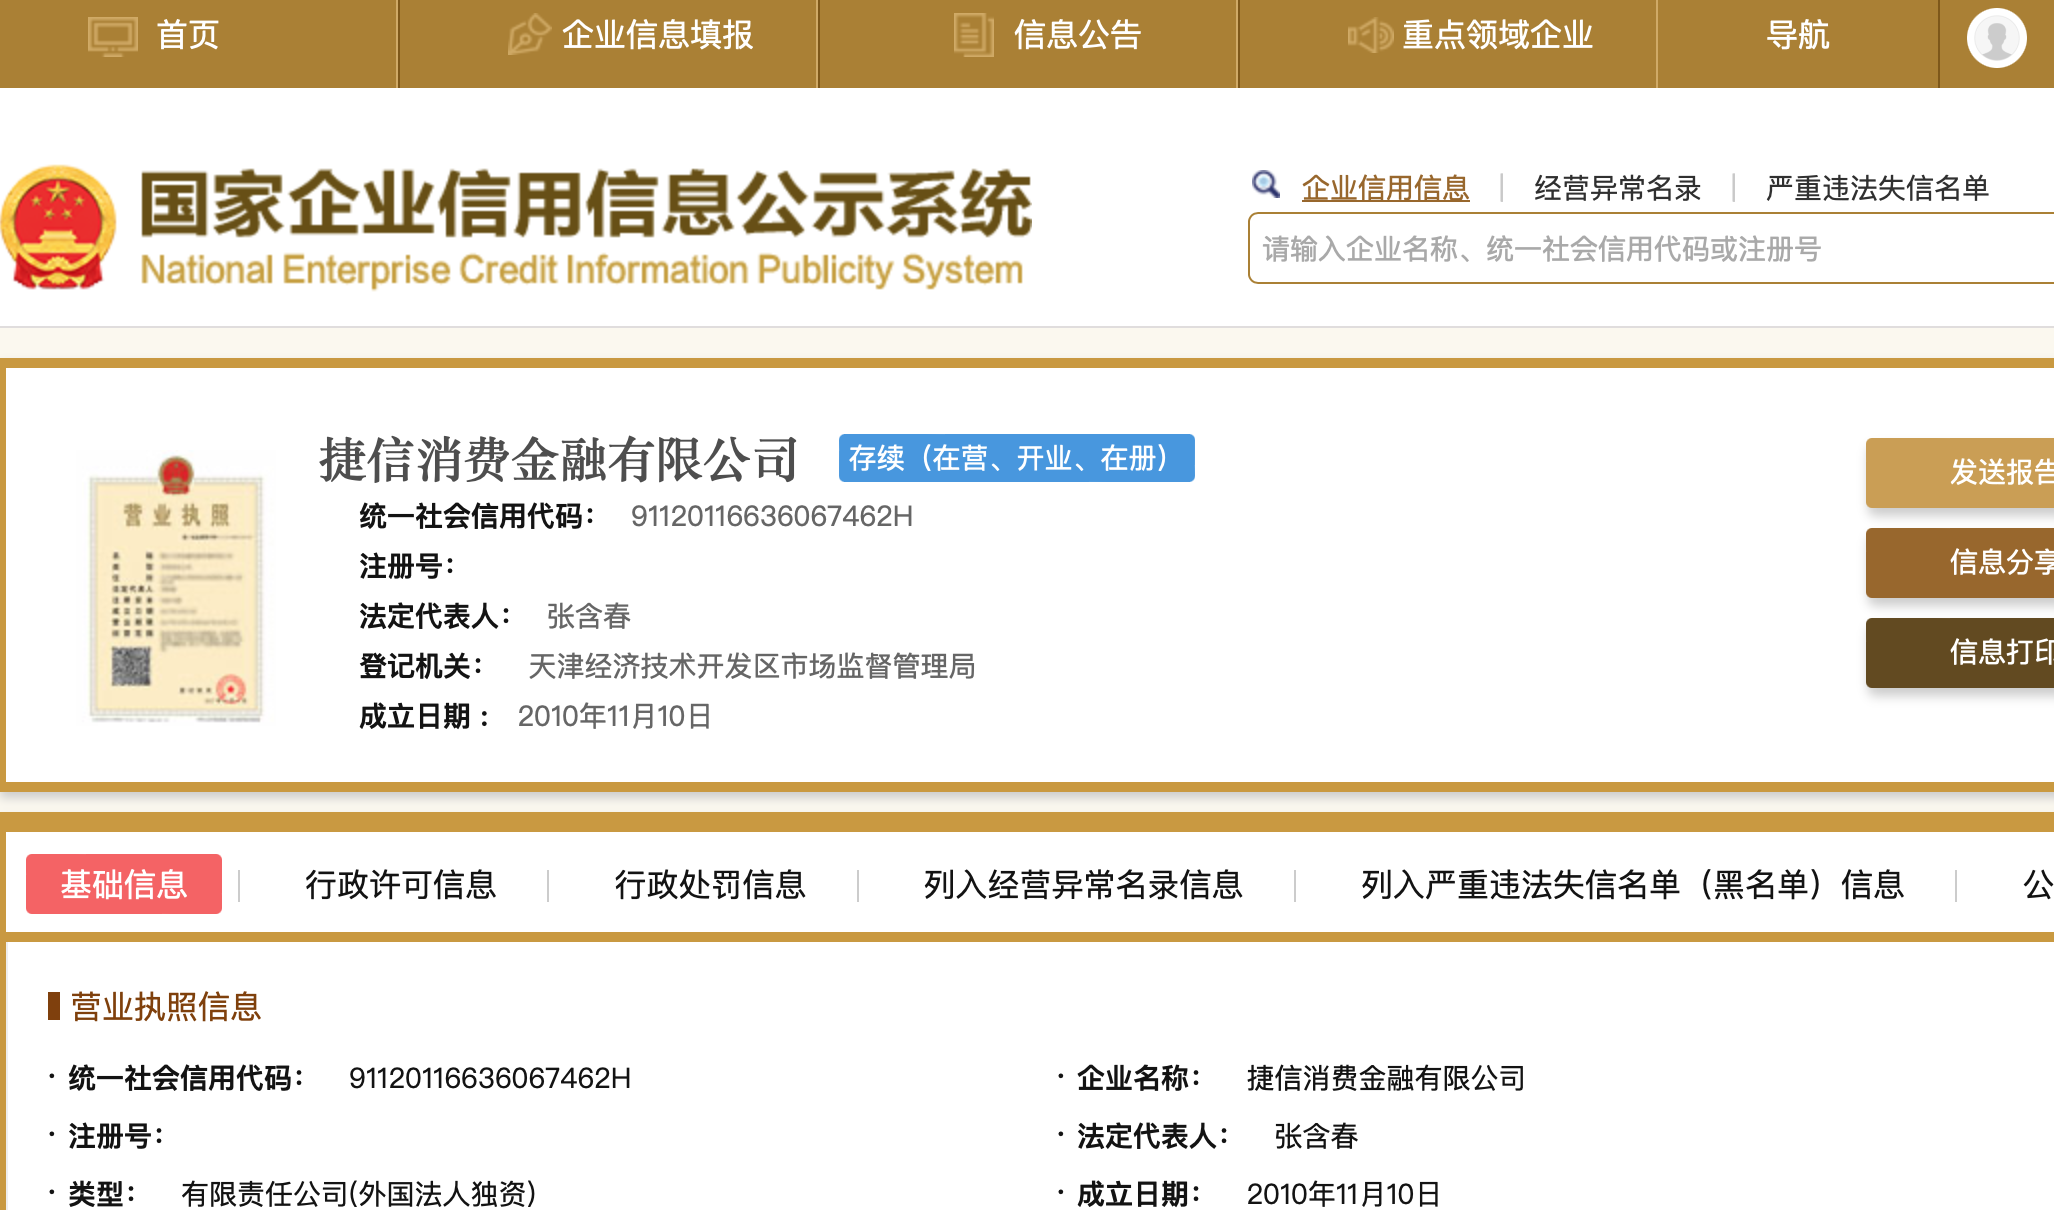
Task: View the business license thumbnail image
Action: tap(176, 588)
